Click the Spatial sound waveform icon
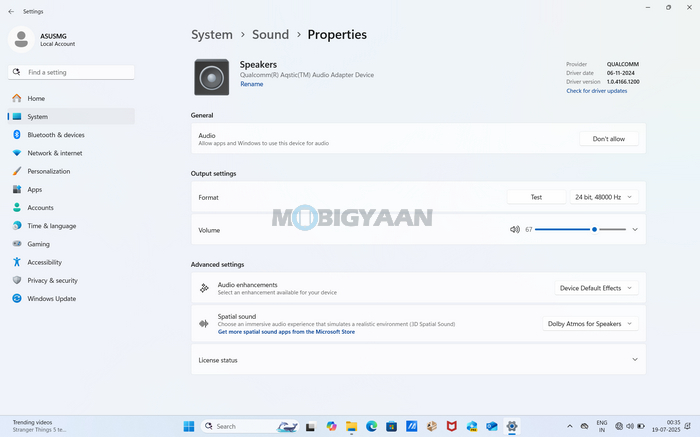This screenshot has width=700, height=437. pyautogui.click(x=204, y=324)
